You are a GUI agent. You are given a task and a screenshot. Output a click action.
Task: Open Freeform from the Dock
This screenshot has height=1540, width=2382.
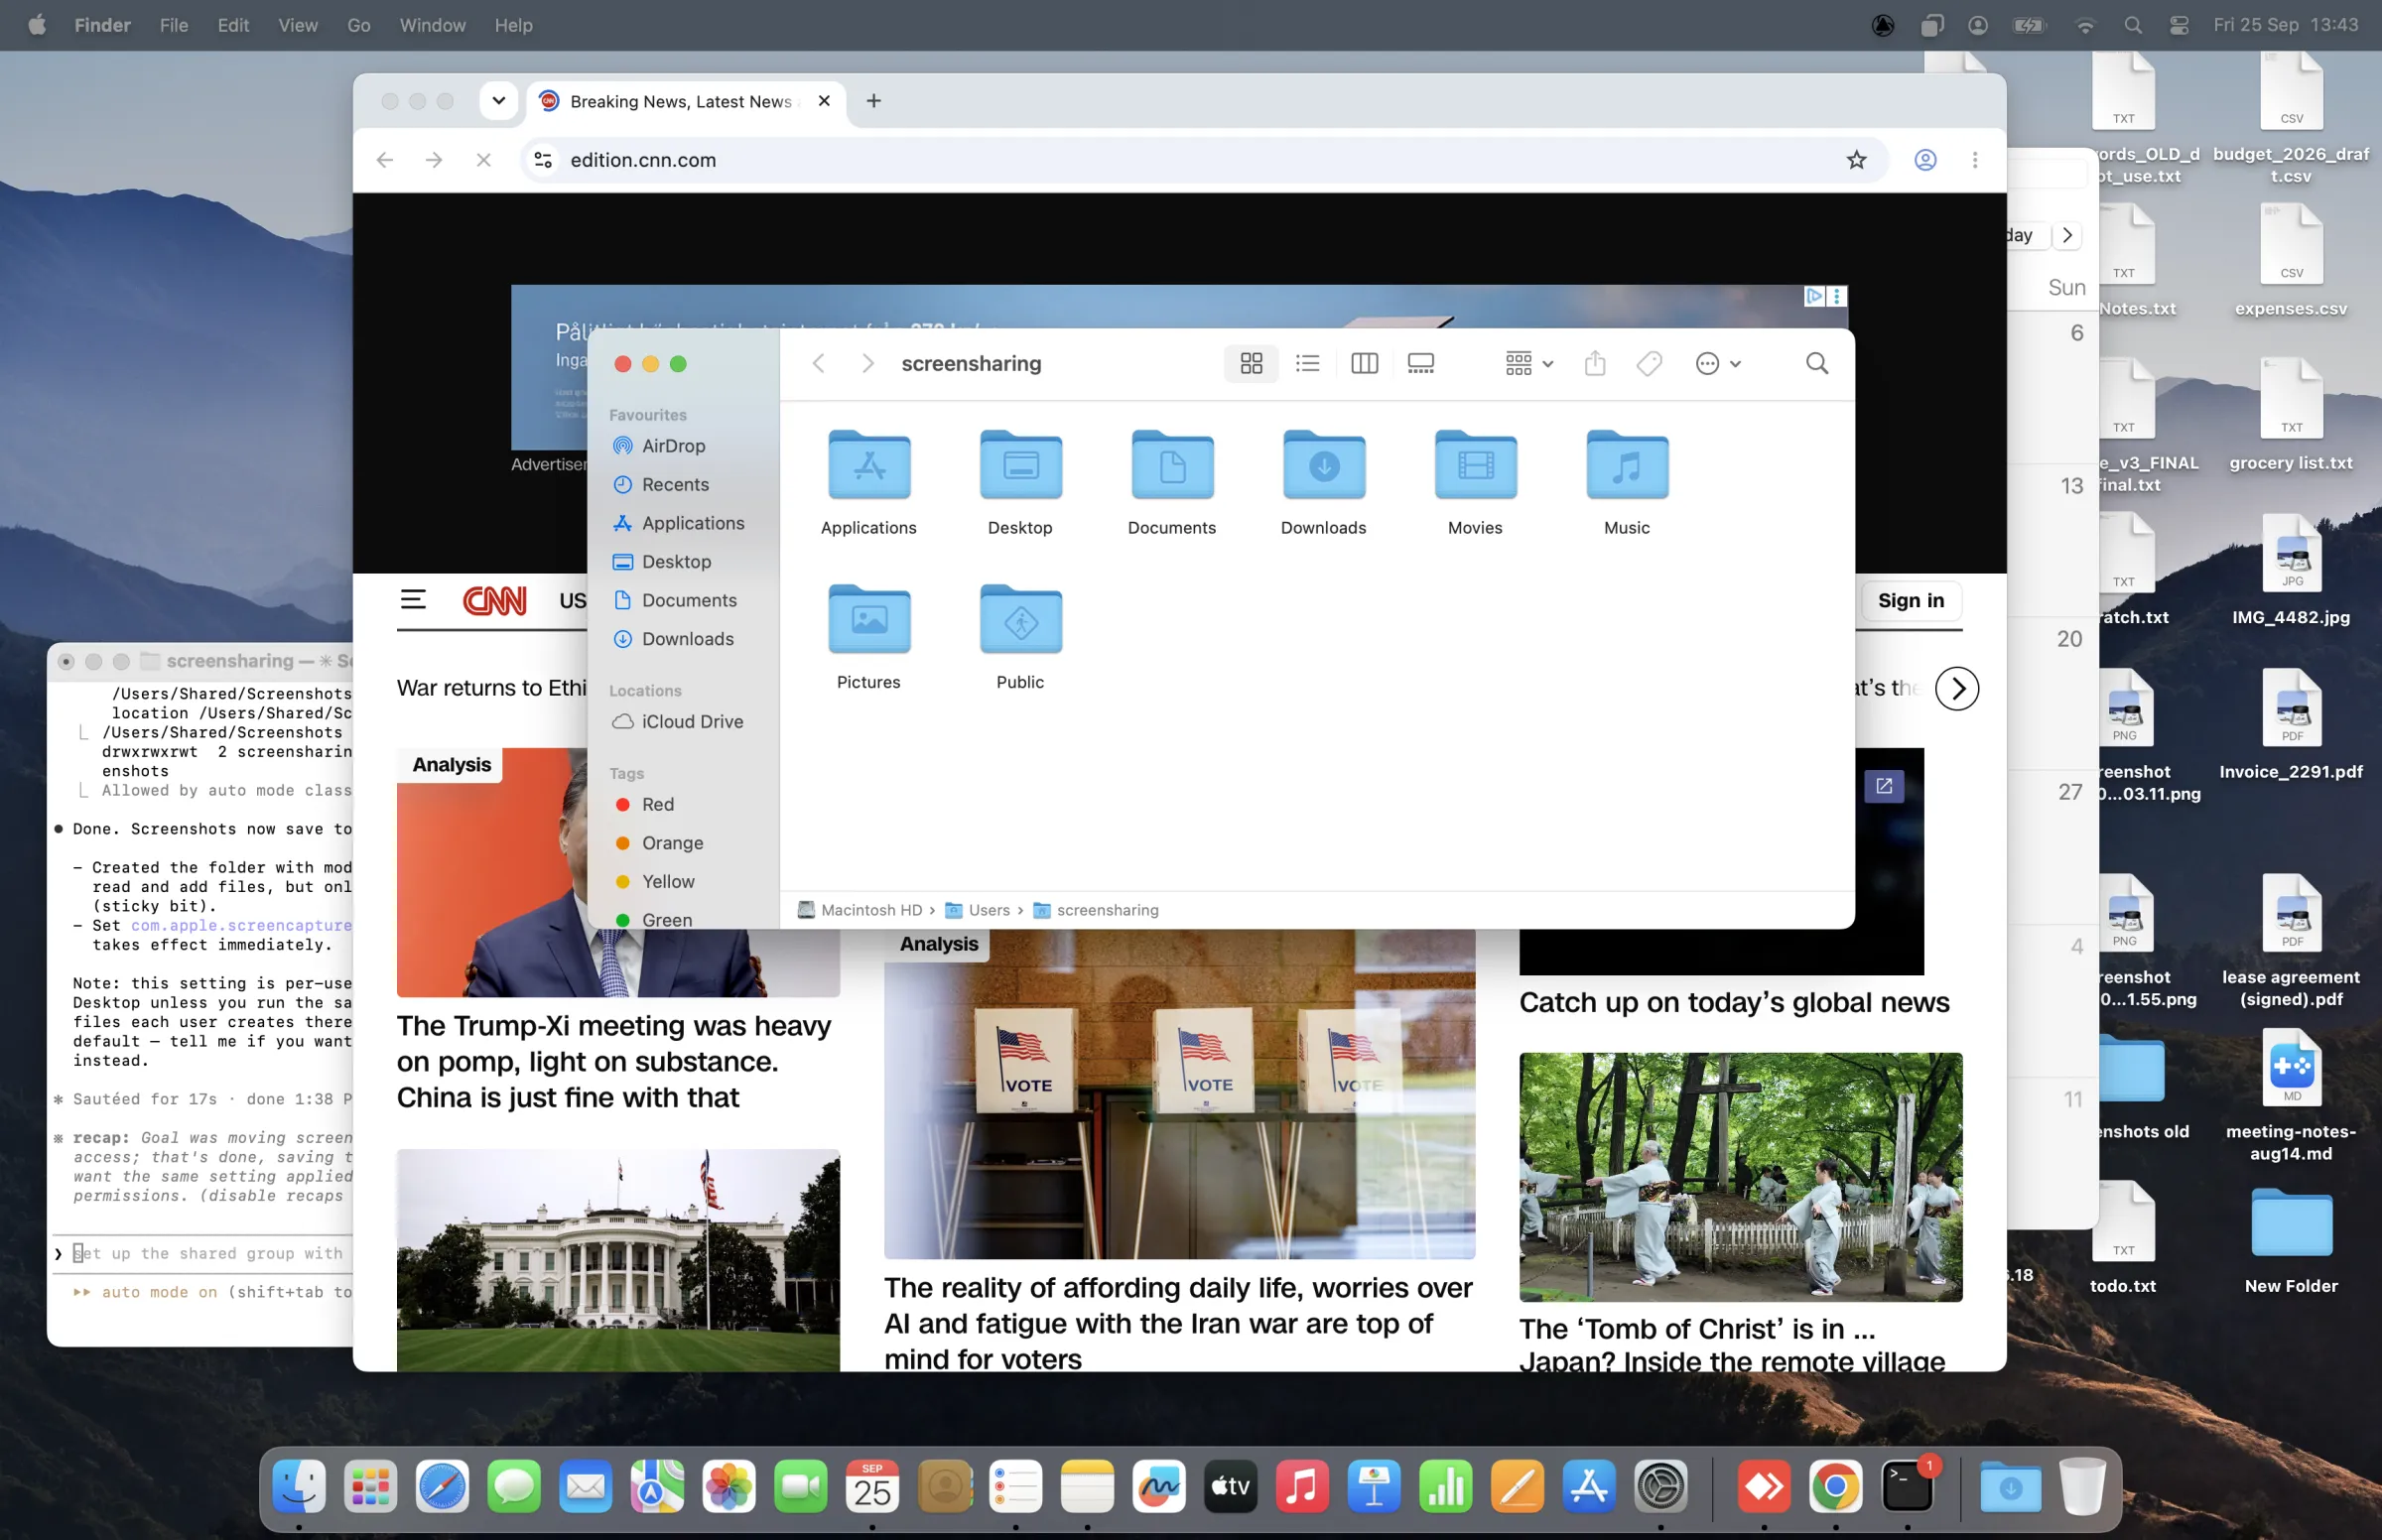[x=1159, y=1488]
